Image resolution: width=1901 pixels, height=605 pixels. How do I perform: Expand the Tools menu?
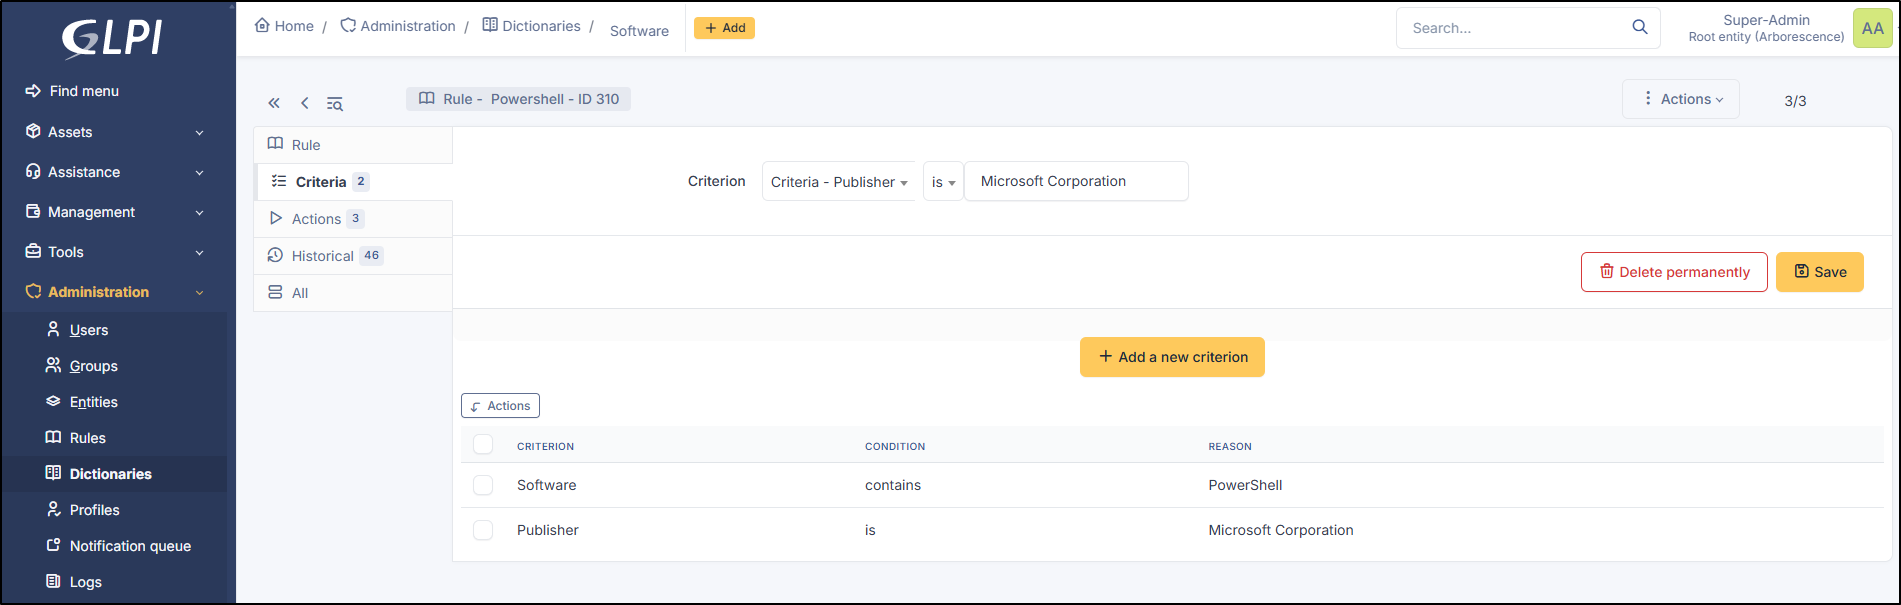tap(115, 252)
